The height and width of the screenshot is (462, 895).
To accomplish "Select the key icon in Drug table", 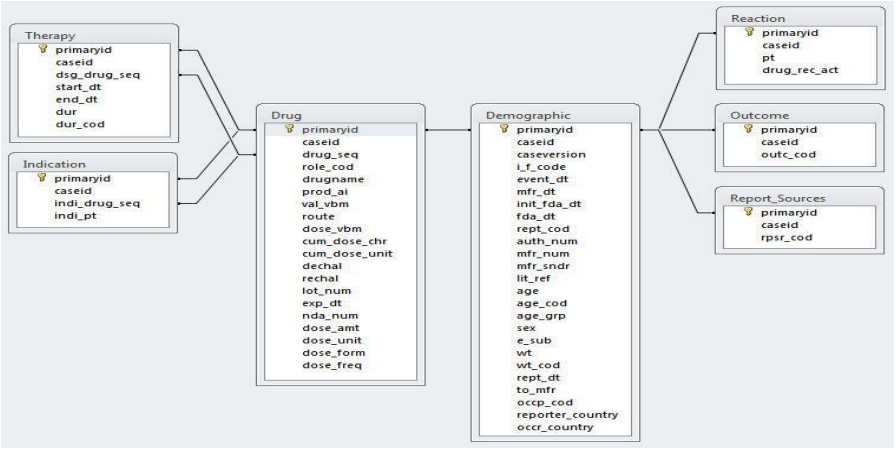I will click(291, 129).
